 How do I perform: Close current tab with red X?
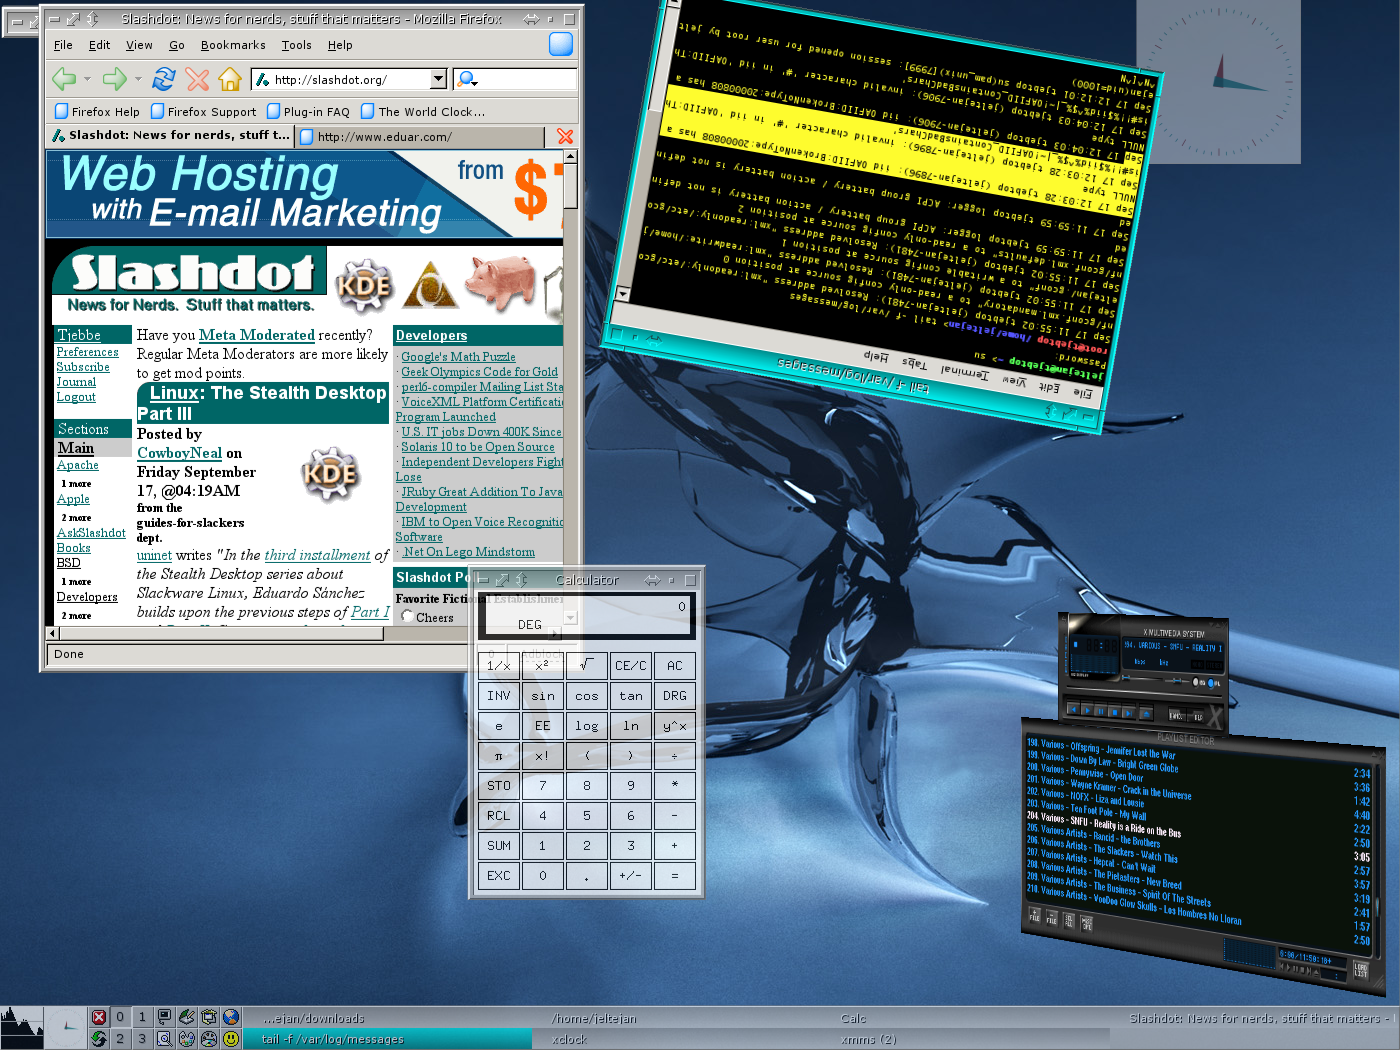[x=565, y=137]
